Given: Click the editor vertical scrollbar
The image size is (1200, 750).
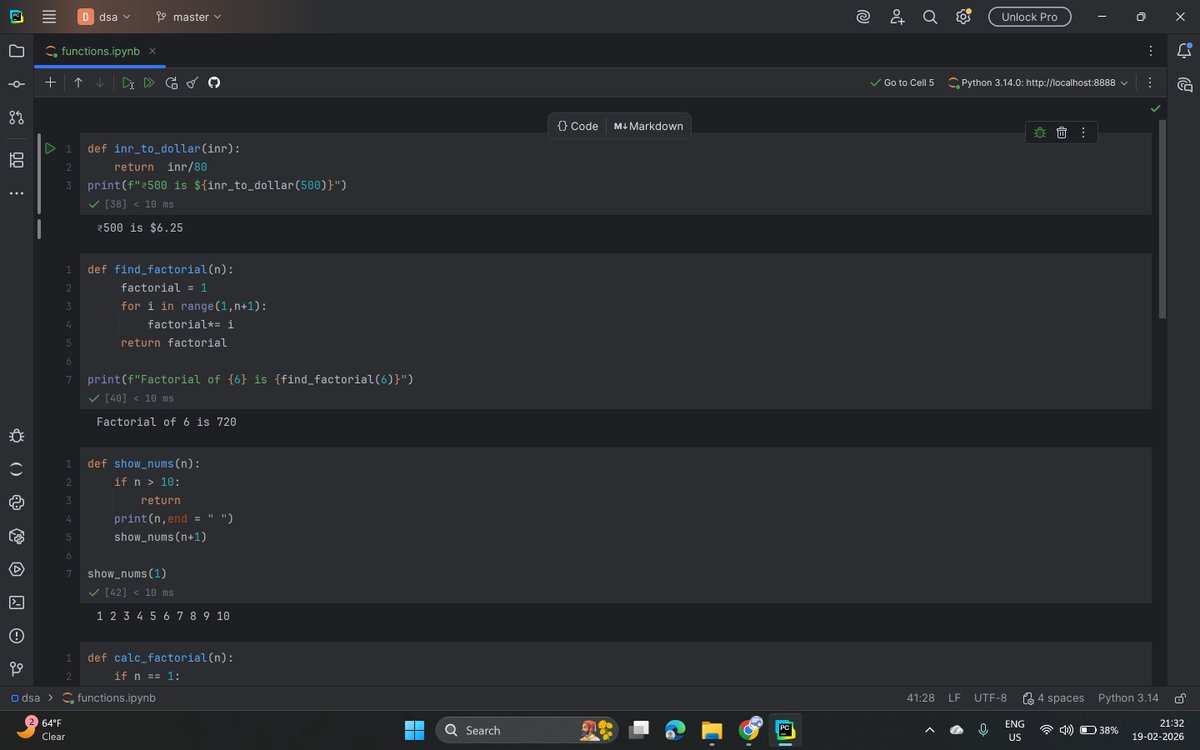Looking at the screenshot, I should click(x=1162, y=218).
